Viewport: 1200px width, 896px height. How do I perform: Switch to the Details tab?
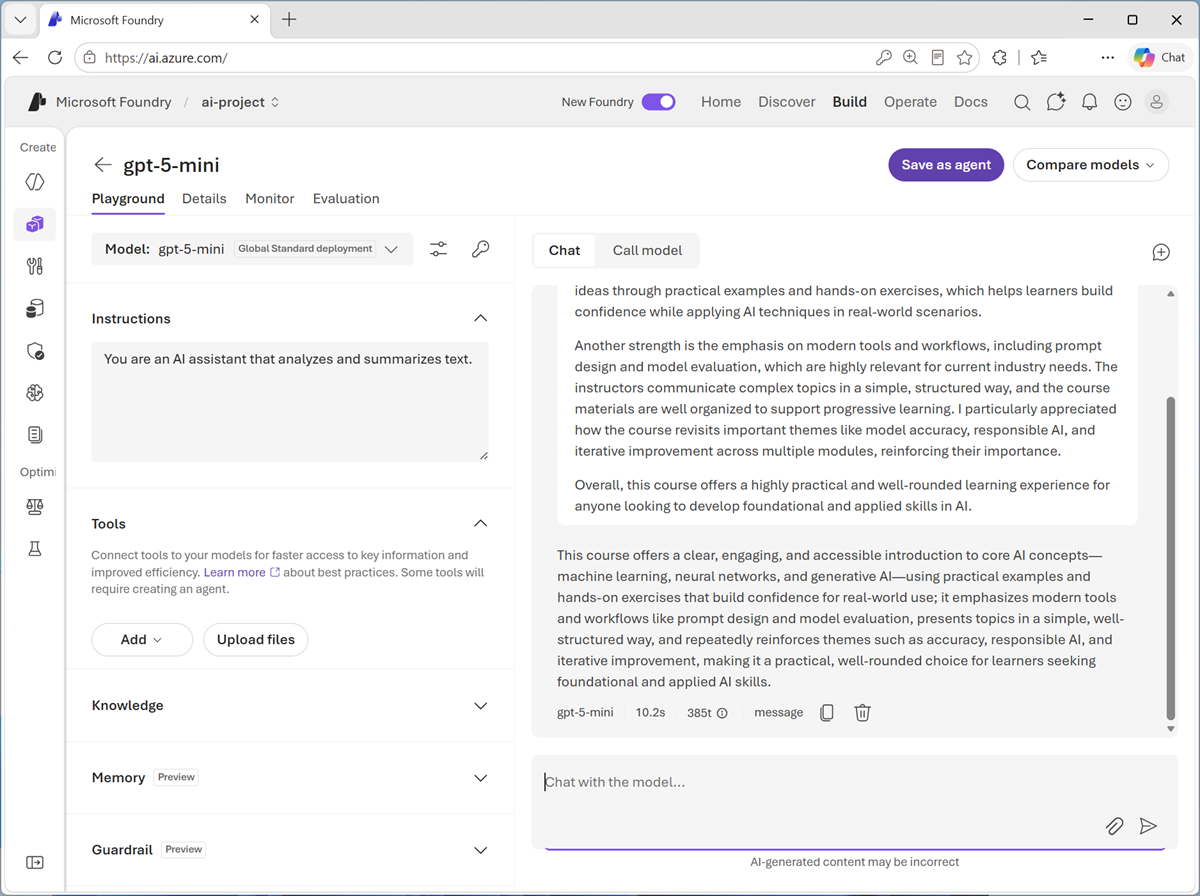[204, 199]
